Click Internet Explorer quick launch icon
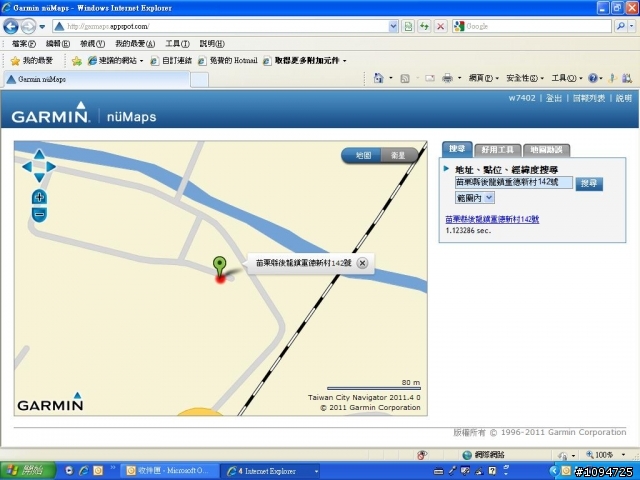 (84, 471)
